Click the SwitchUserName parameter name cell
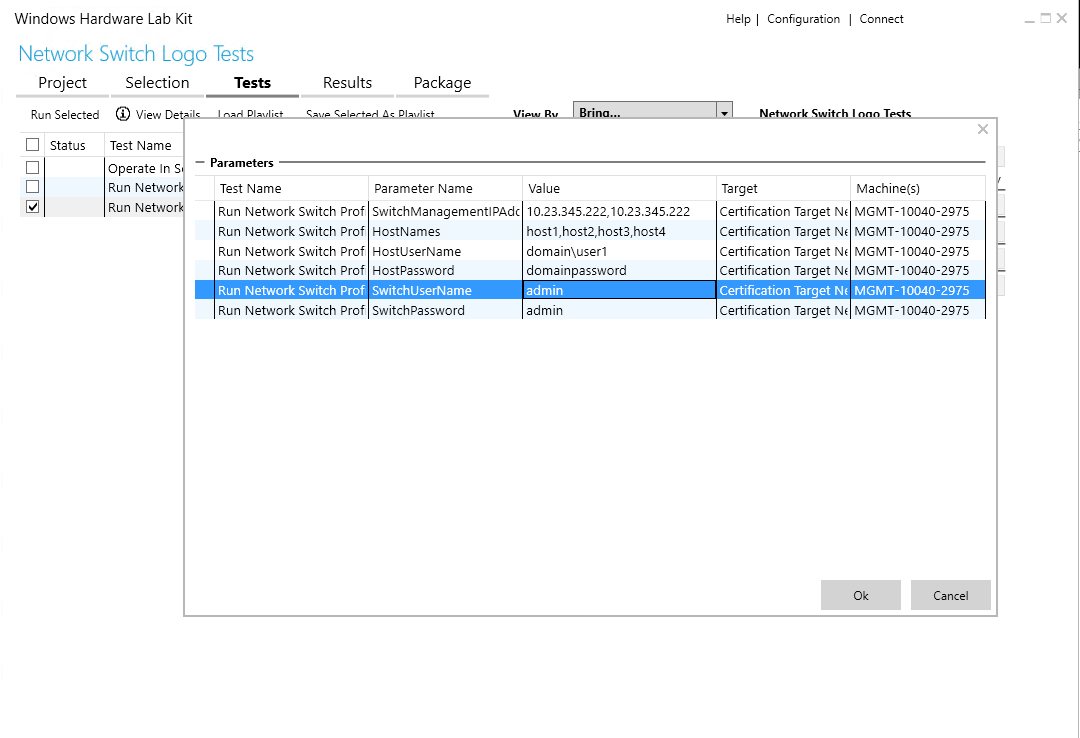Viewport: 1080px width, 738px height. pos(445,290)
